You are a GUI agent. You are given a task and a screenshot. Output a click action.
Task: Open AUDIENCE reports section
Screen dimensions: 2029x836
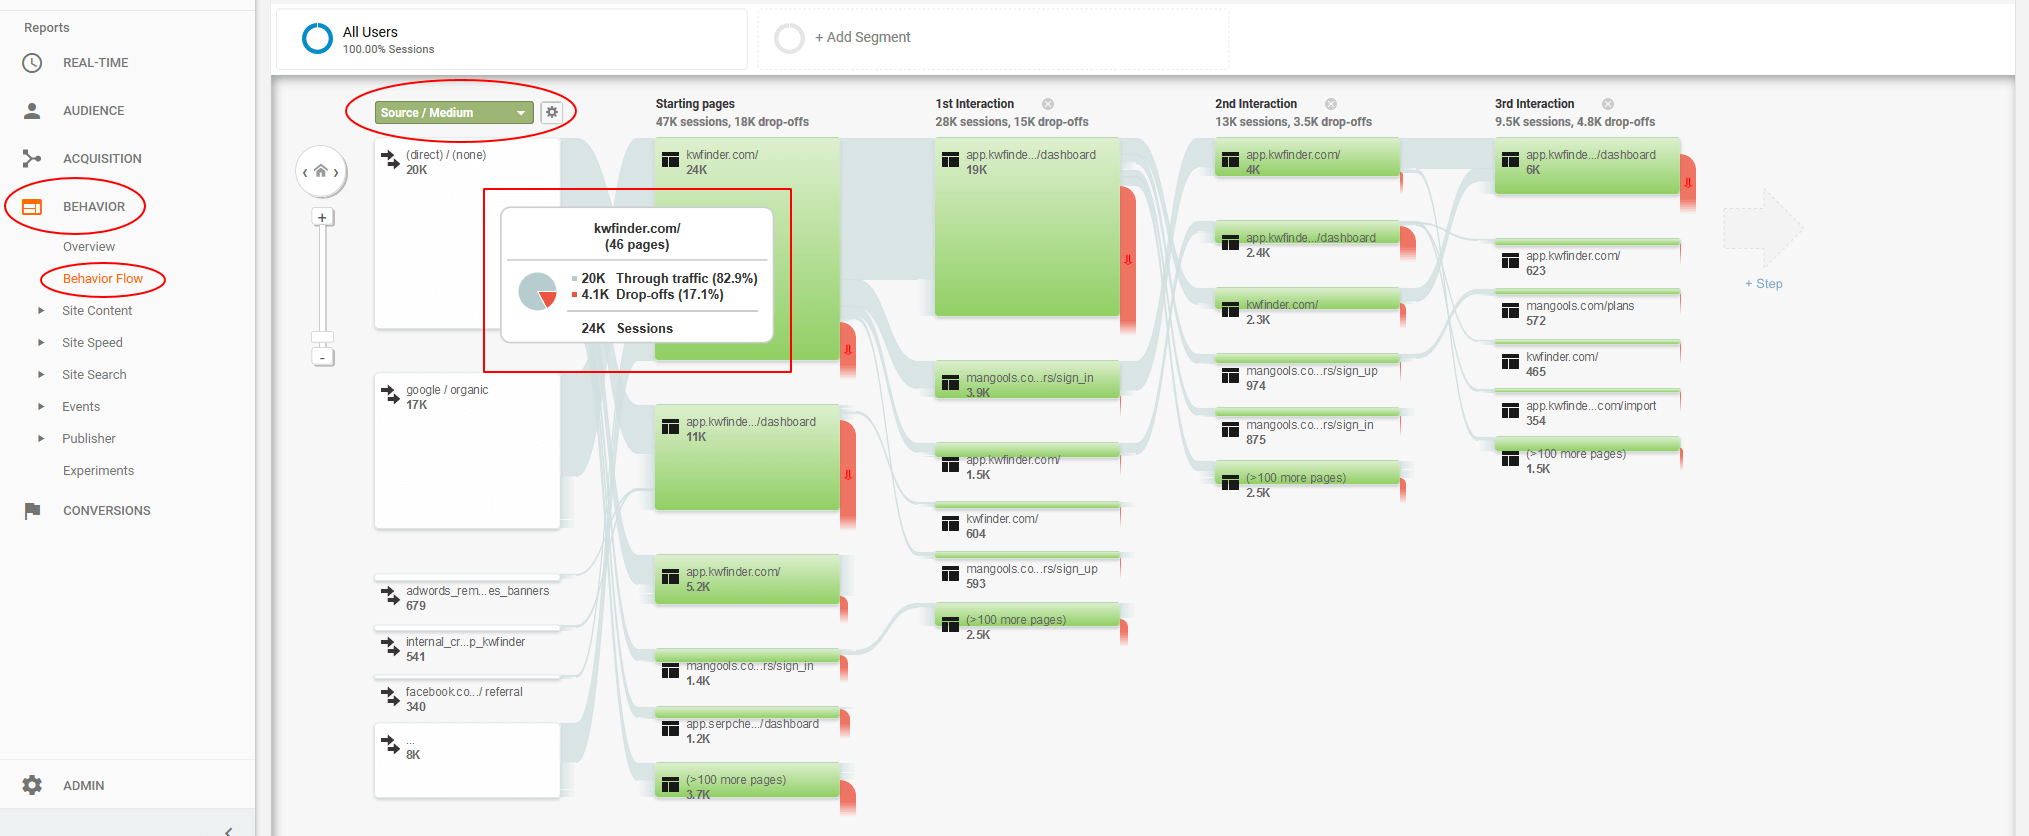pos(94,111)
